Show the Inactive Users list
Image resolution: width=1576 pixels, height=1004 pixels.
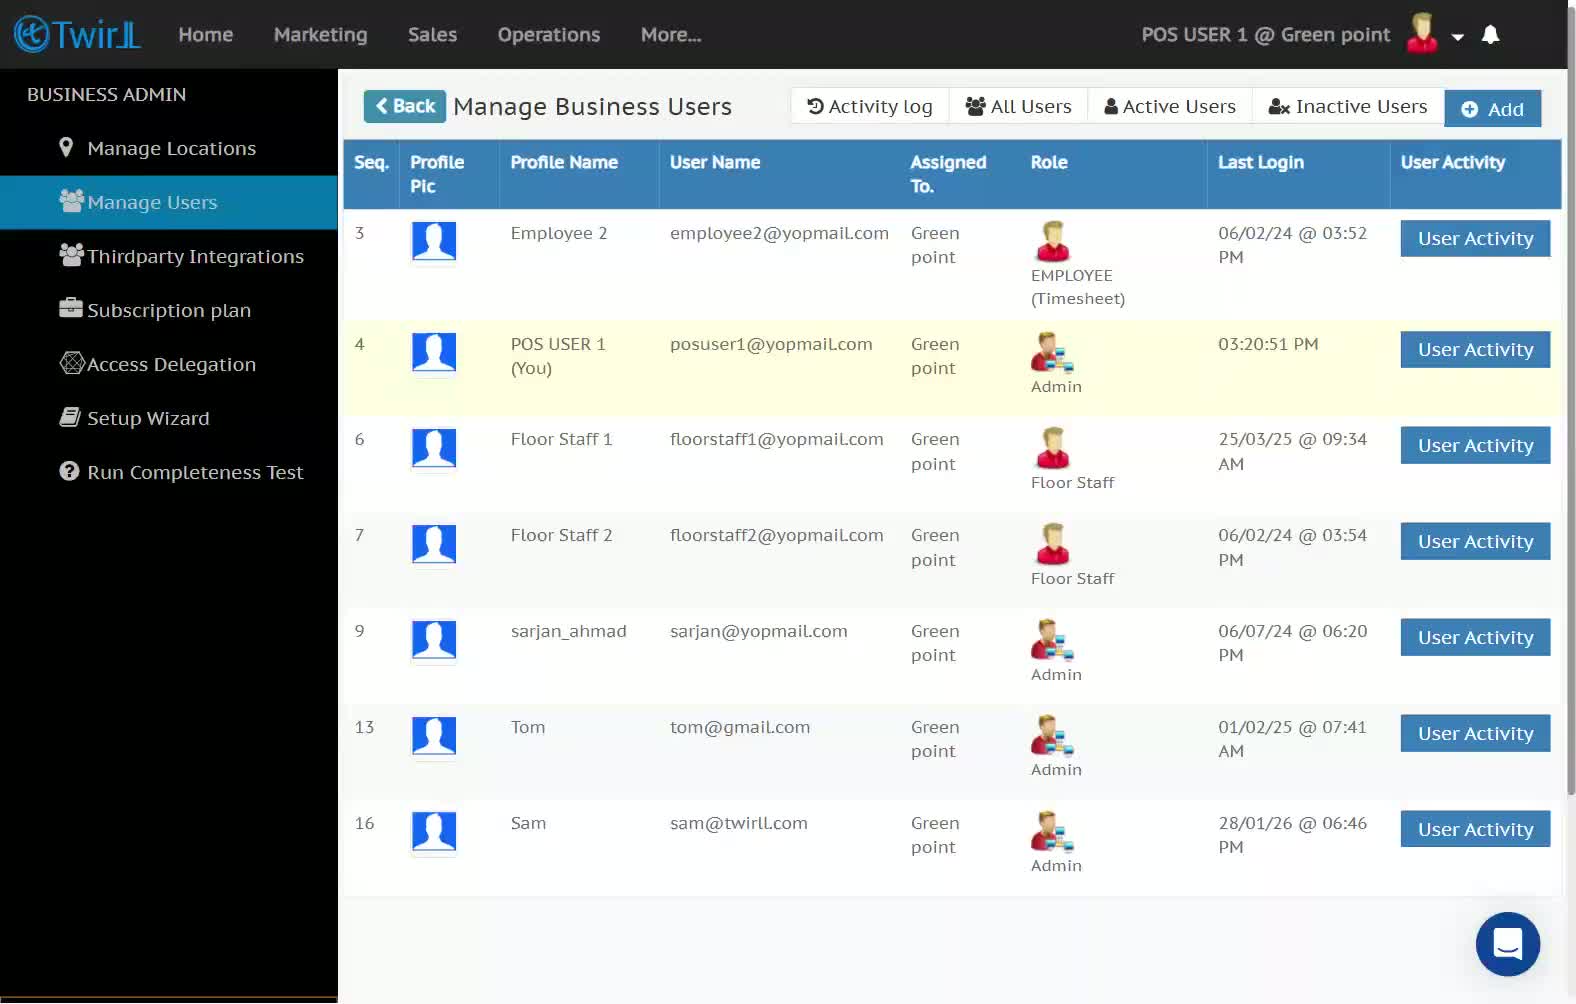click(1347, 106)
